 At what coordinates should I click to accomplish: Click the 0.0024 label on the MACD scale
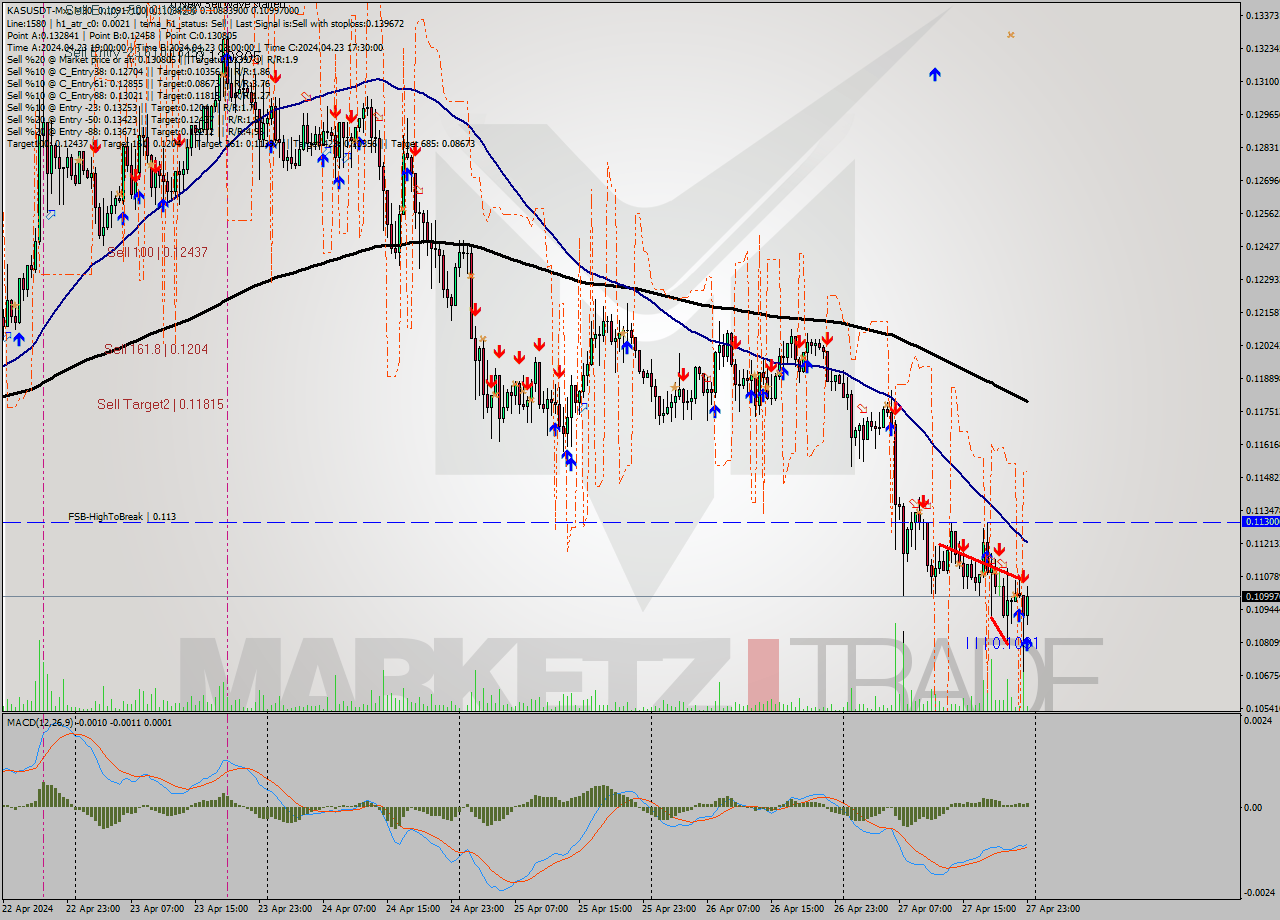pyautogui.click(x=1258, y=721)
